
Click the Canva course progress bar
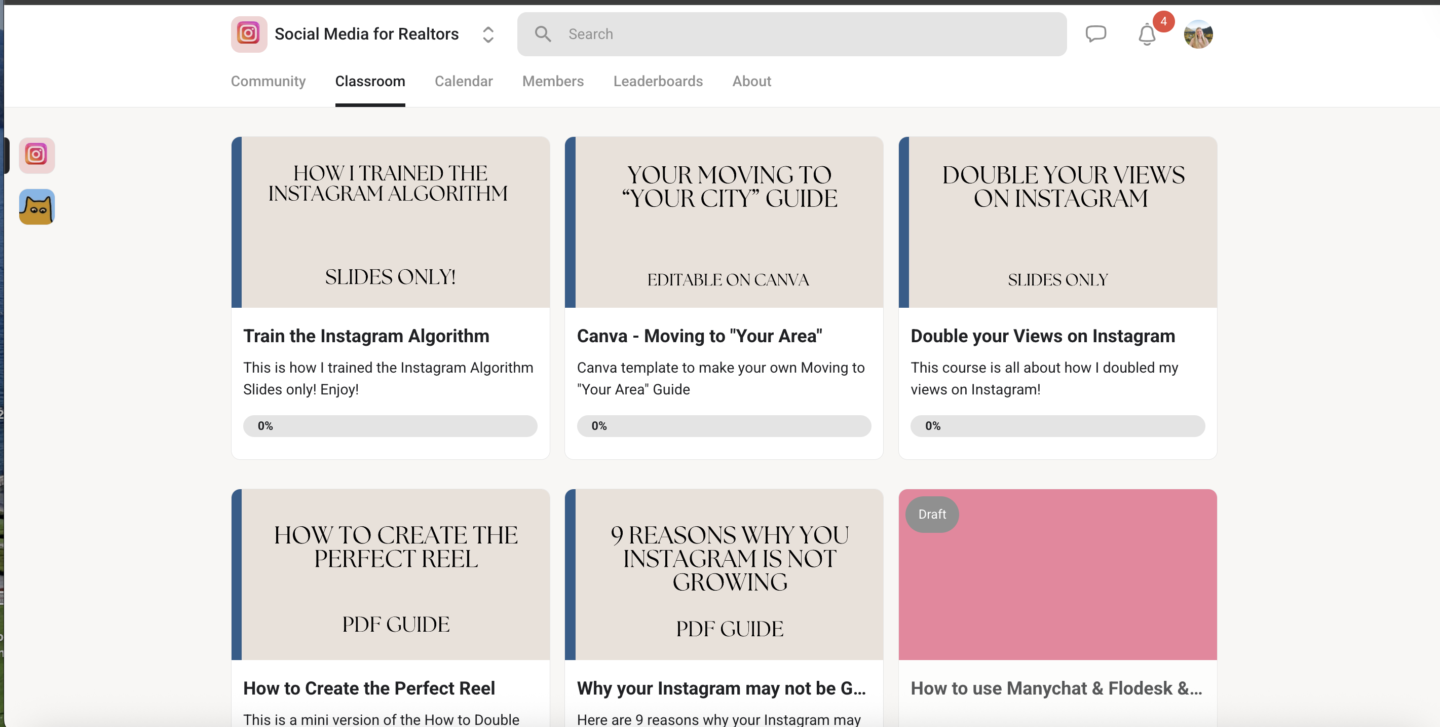pos(724,426)
